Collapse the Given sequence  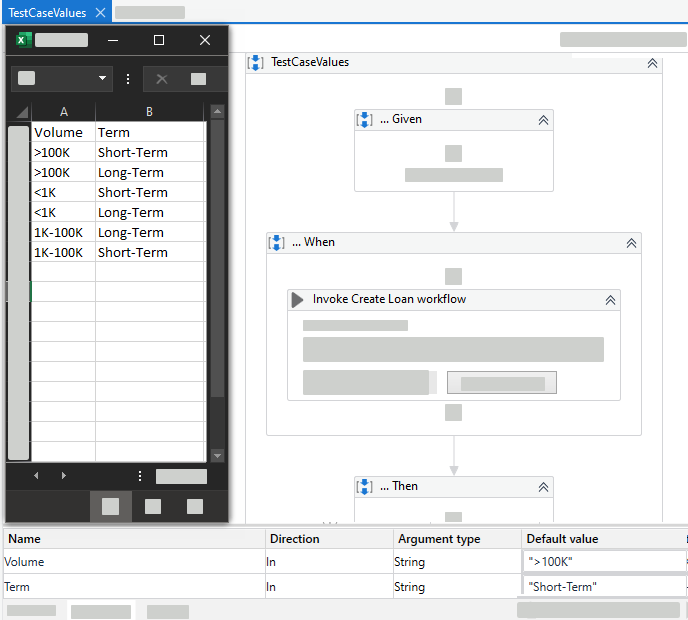tap(543, 120)
